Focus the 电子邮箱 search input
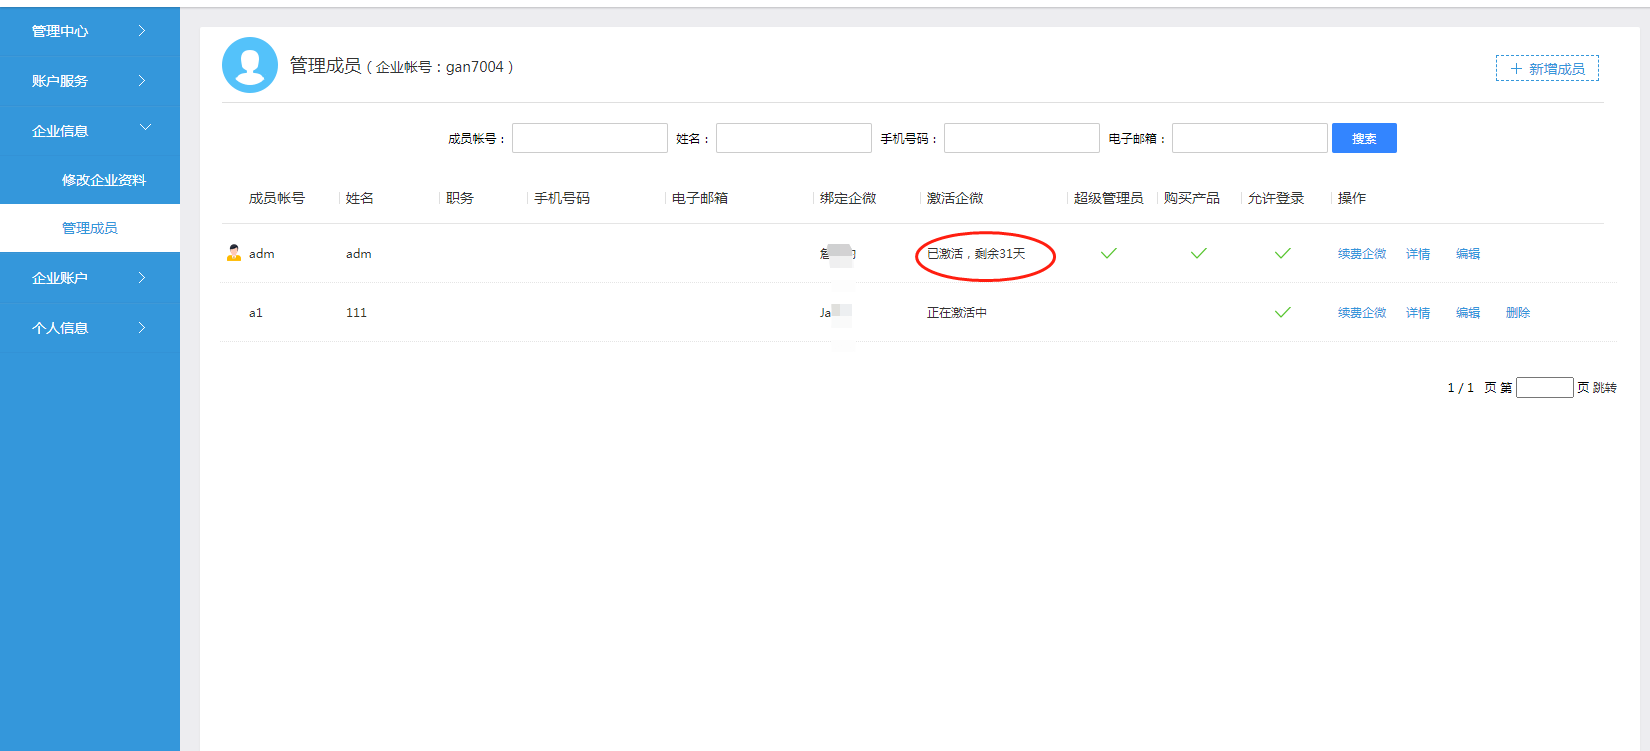This screenshot has width=1650, height=751. coord(1250,138)
